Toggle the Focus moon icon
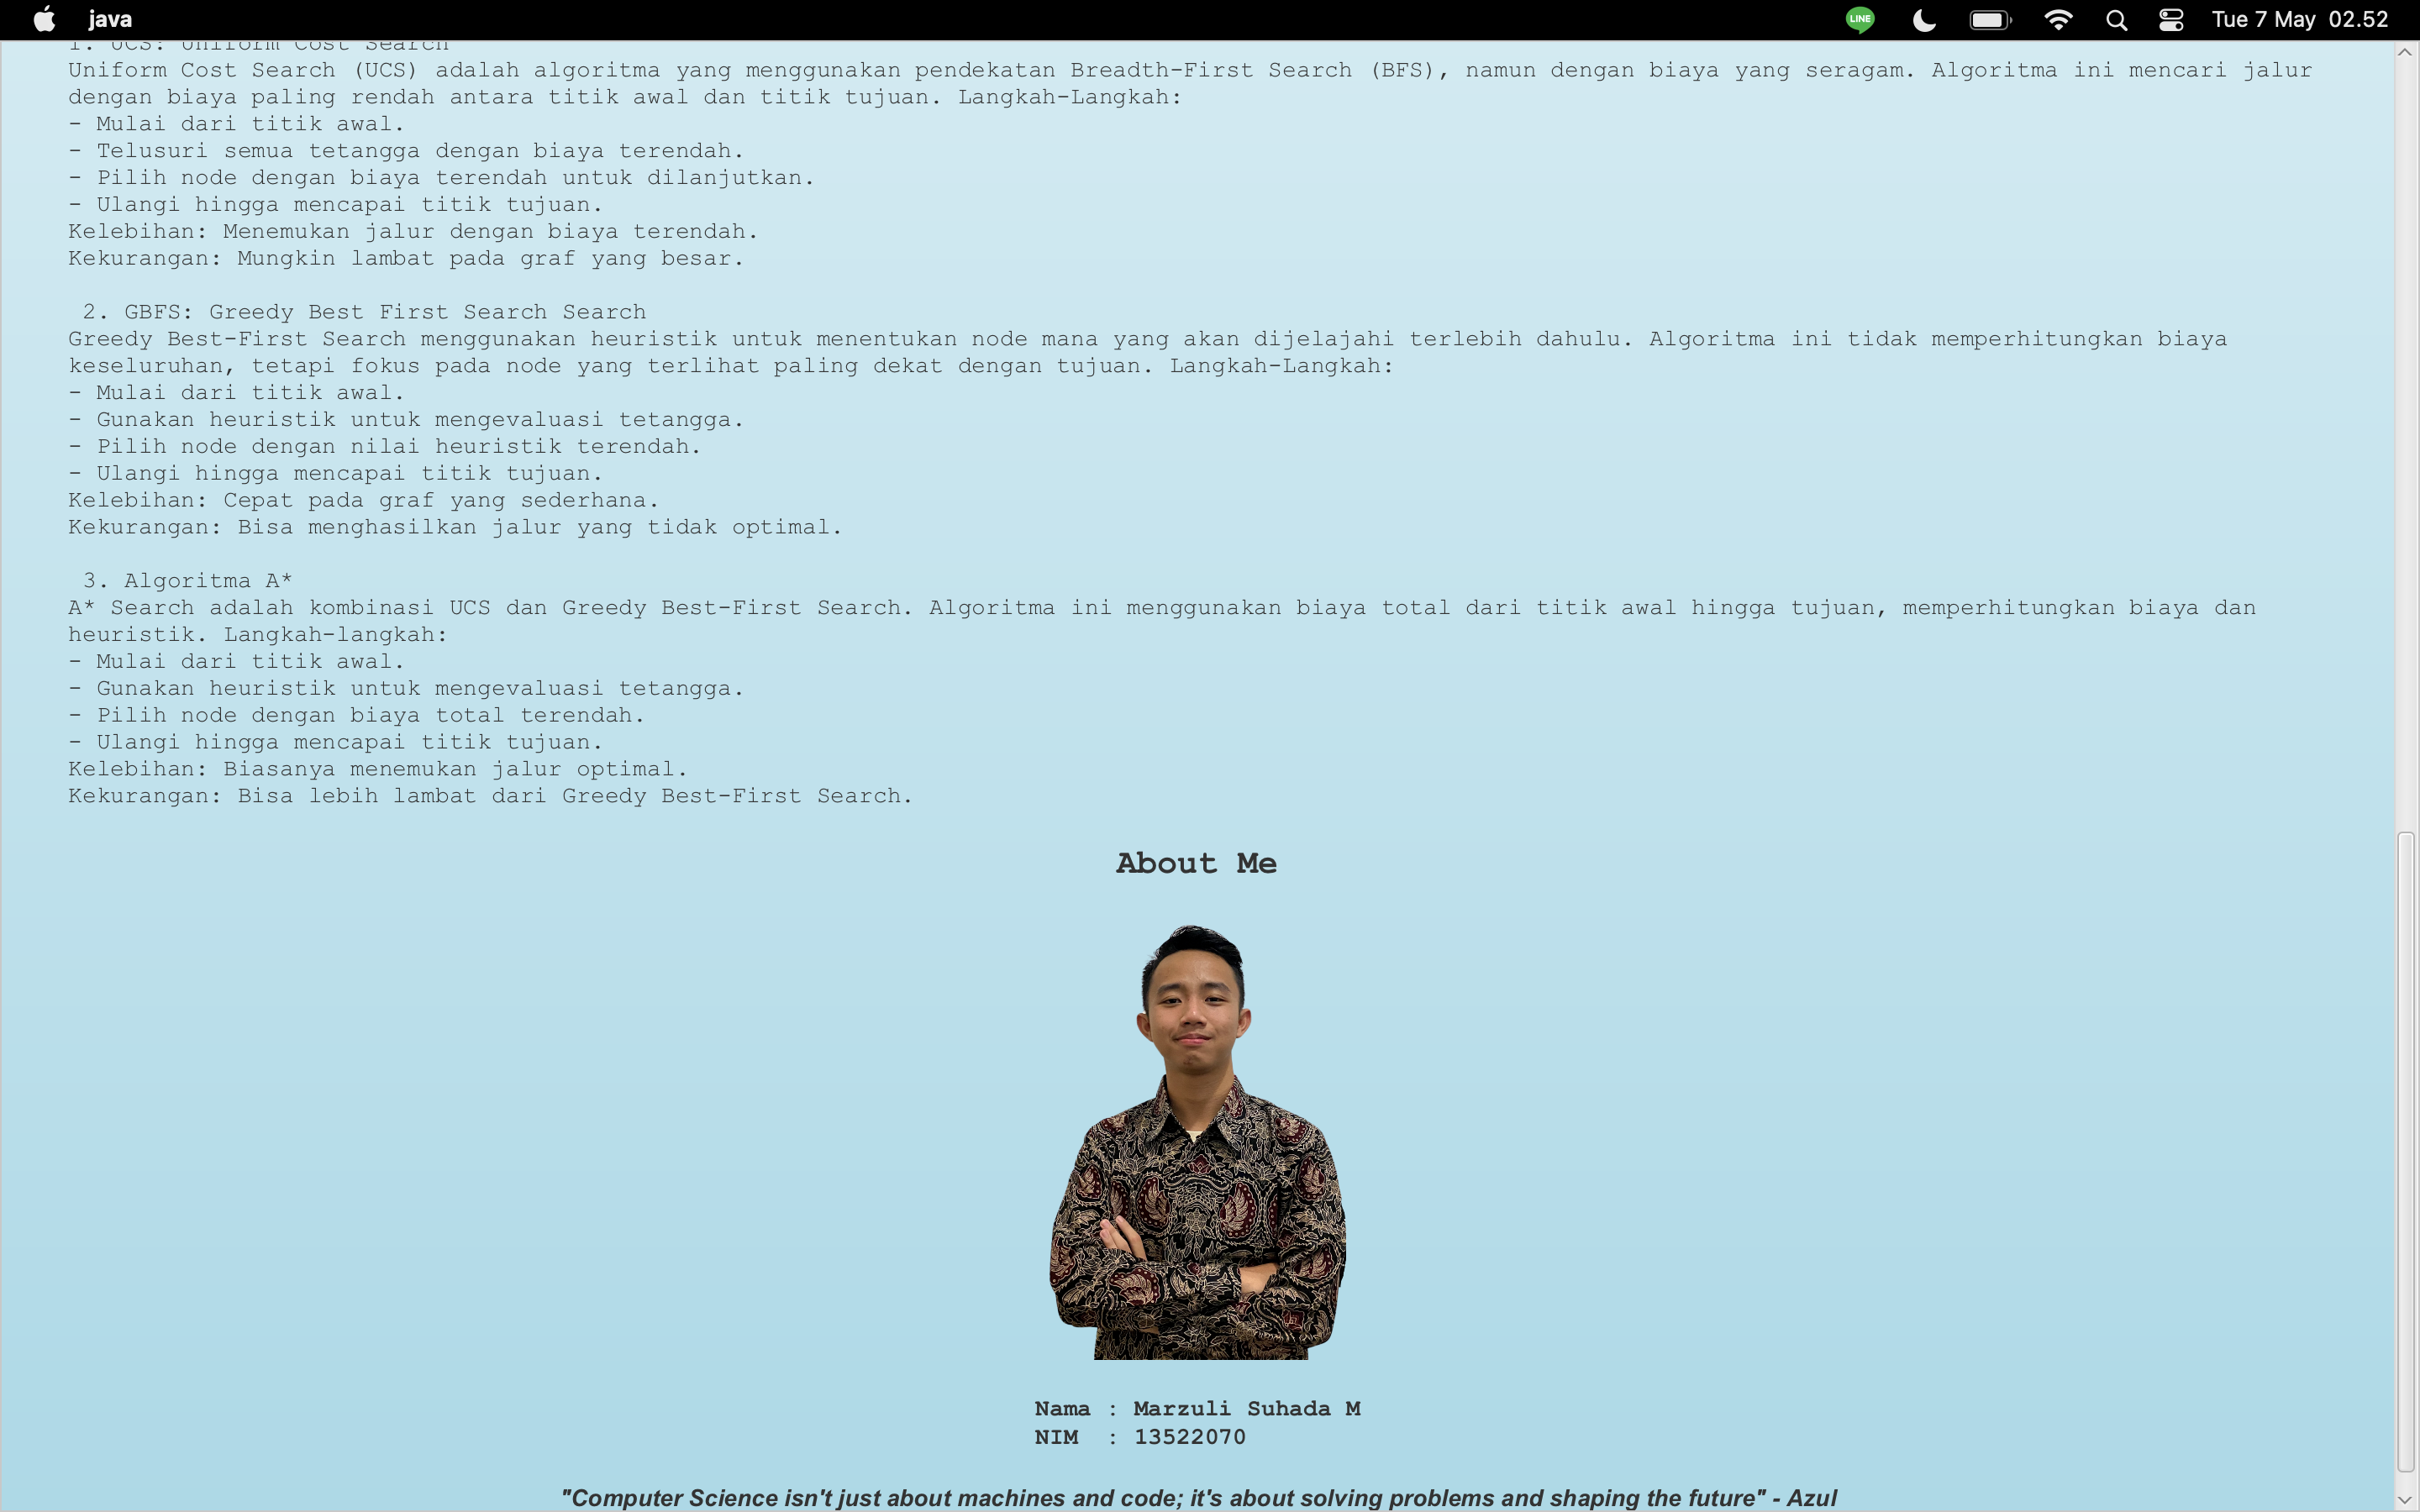The image size is (2420, 1512). (x=1924, y=19)
